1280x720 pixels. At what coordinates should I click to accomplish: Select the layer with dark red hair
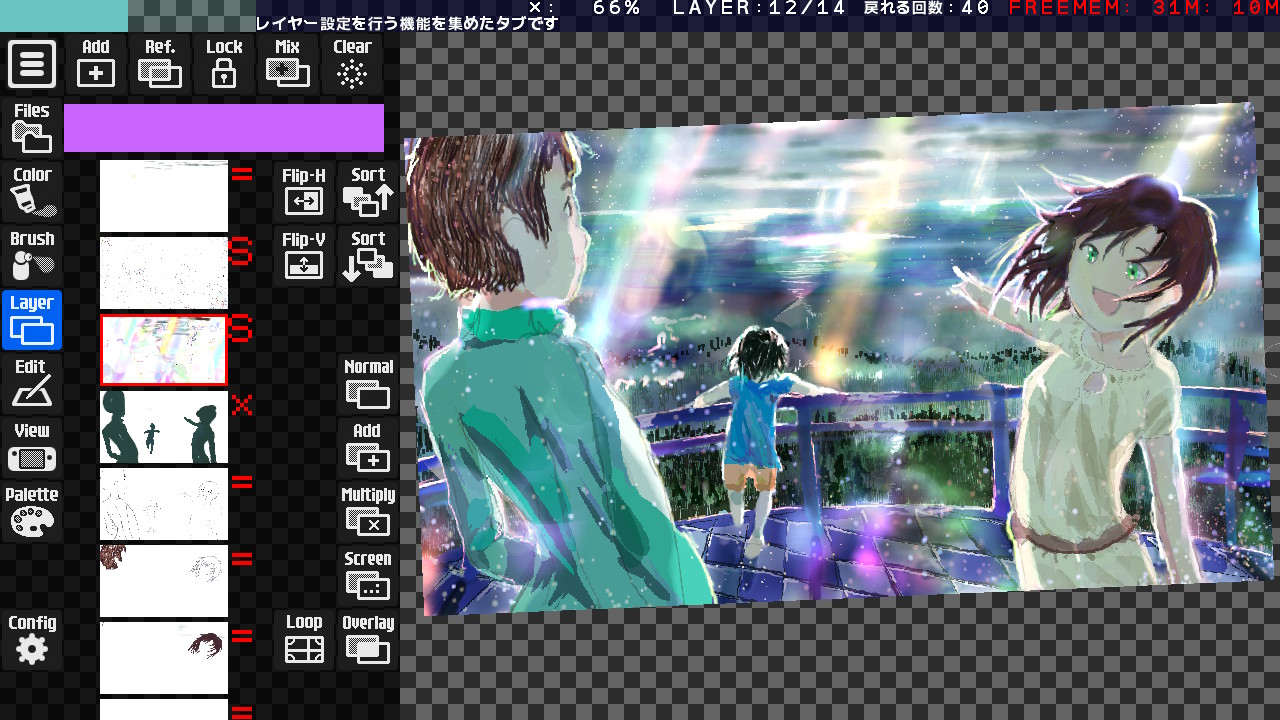[x=164, y=658]
